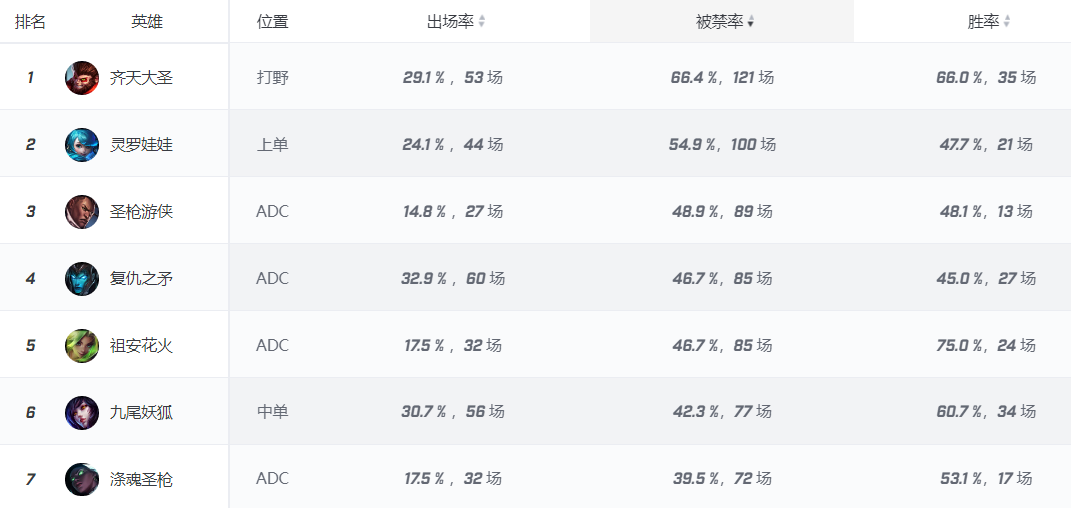This screenshot has width=1071, height=508.
Task: Click the 涤魂圣枪 hero portrait icon
Action: coord(82,479)
